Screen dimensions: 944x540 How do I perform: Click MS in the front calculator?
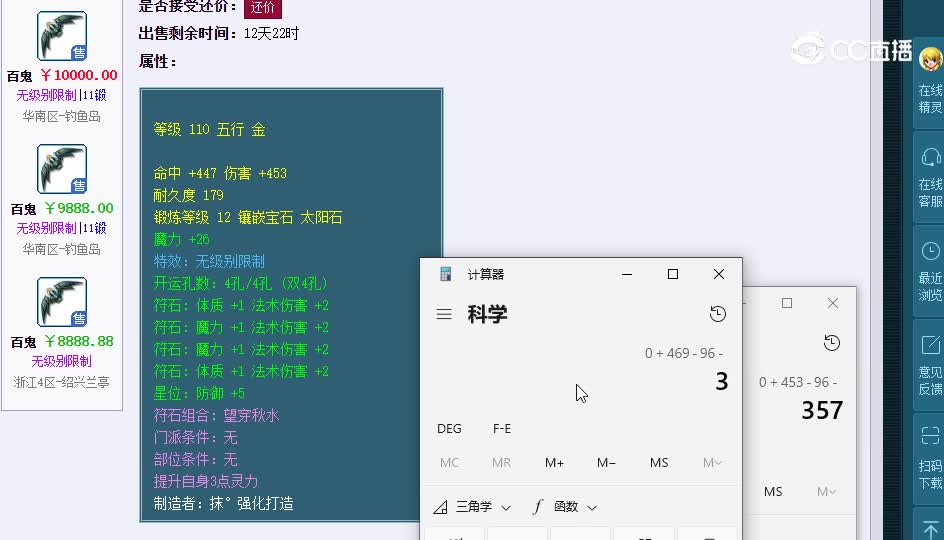tap(659, 462)
